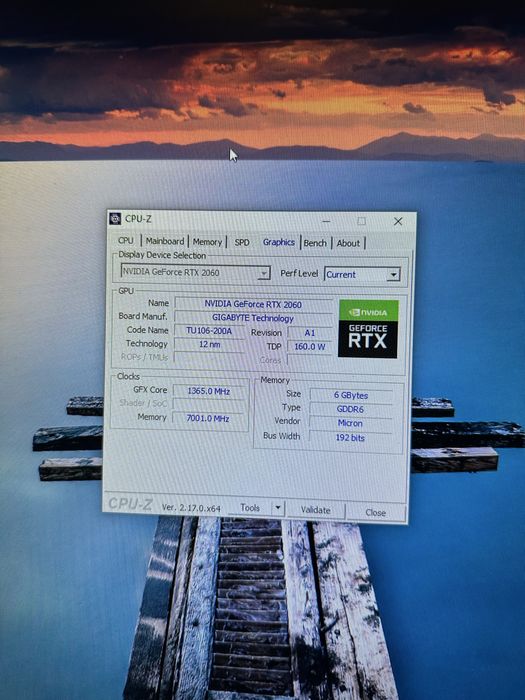The image size is (525, 700).
Task: Minimize the CPU-Z window
Action: pos(326,221)
